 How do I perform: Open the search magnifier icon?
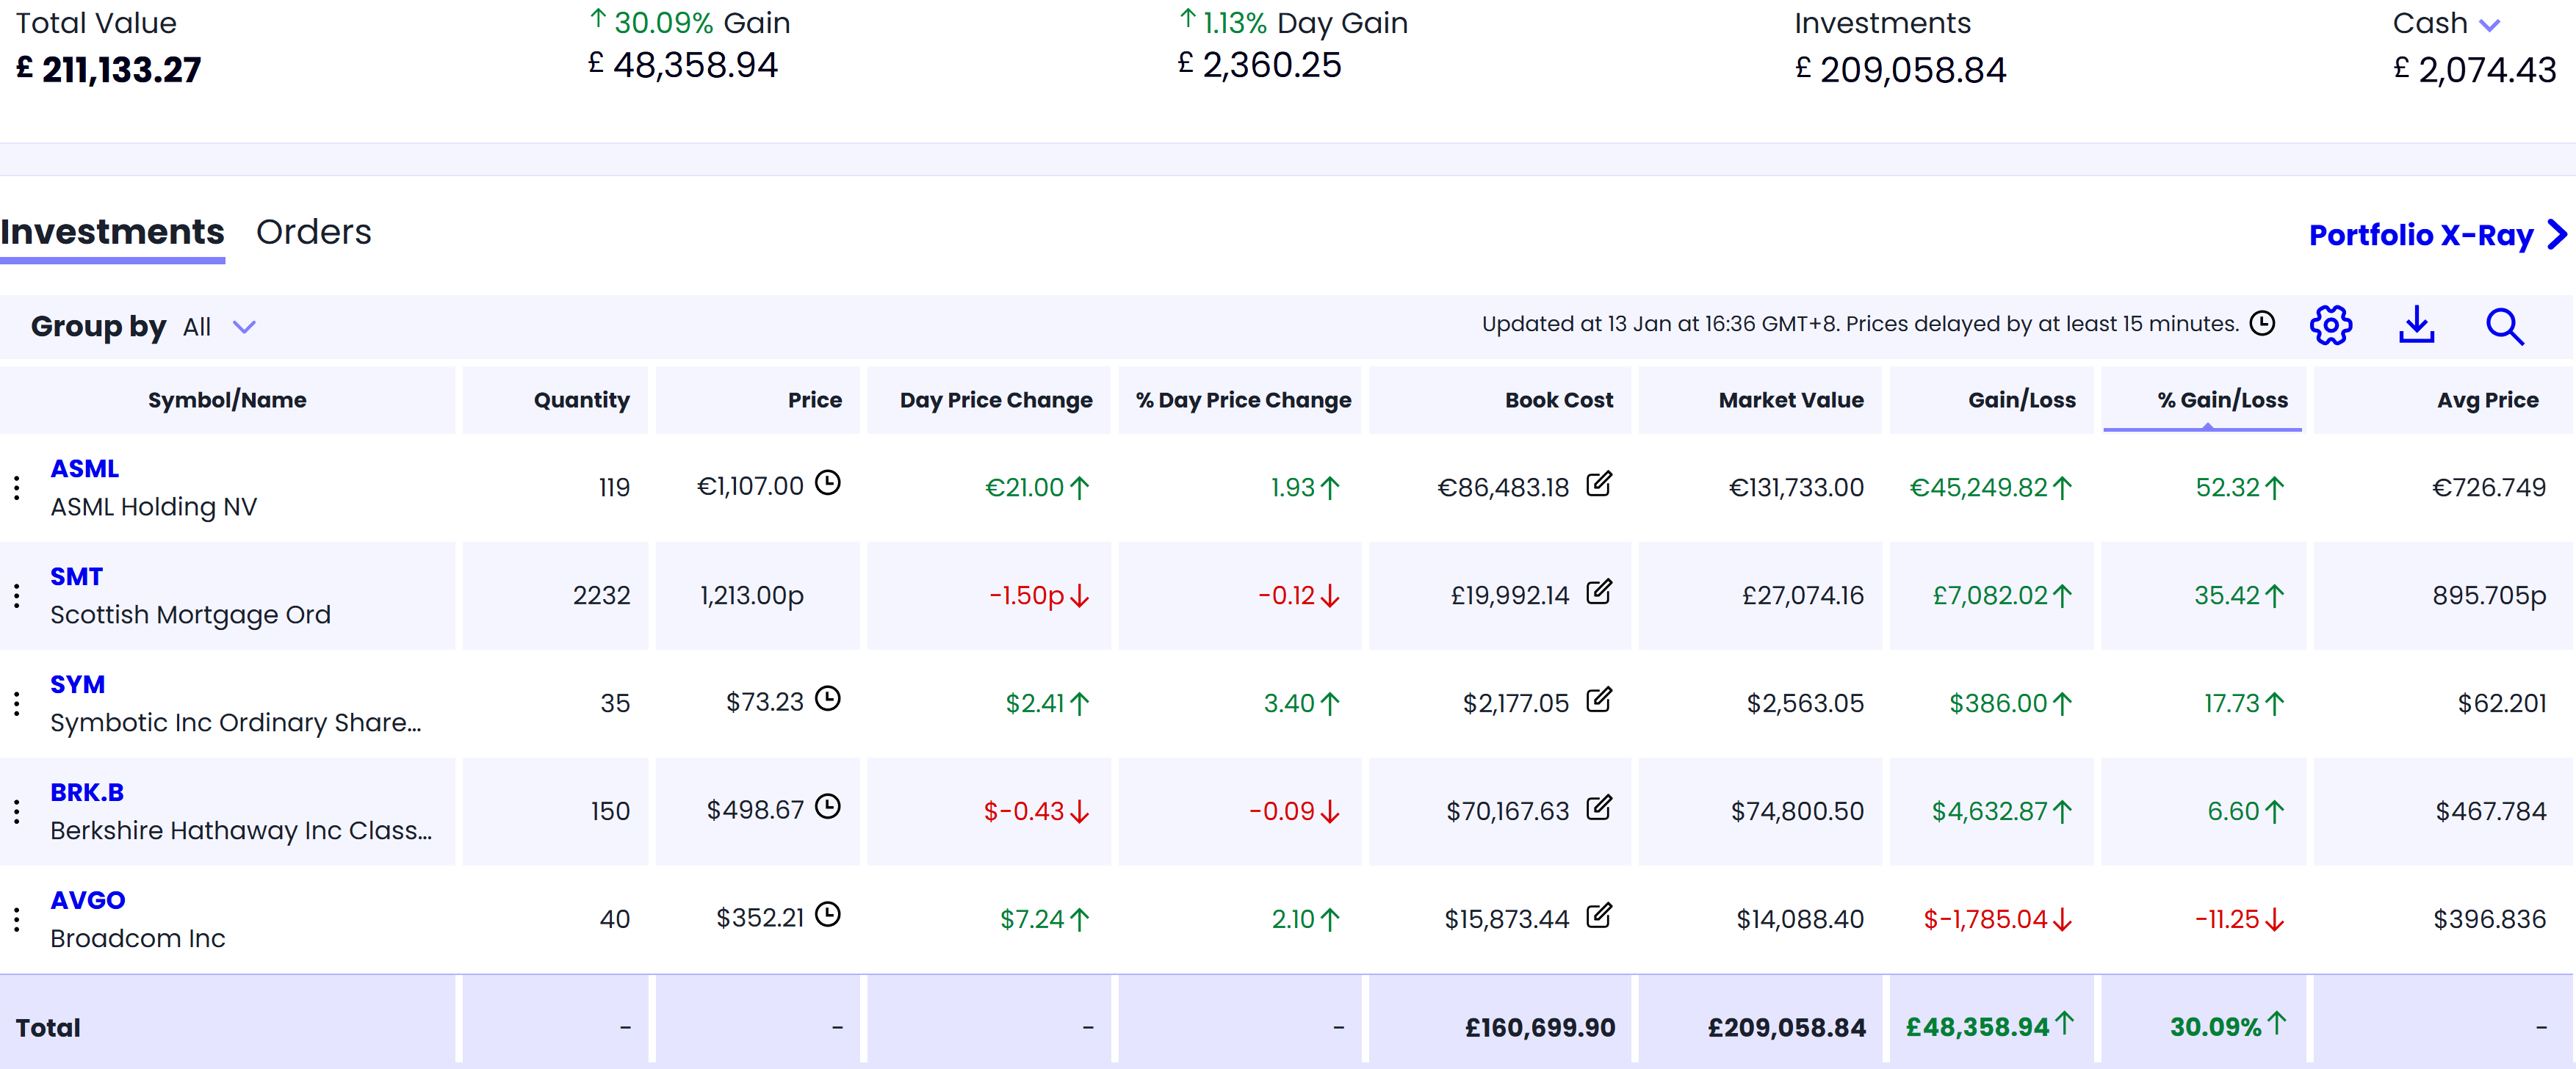tap(2504, 326)
